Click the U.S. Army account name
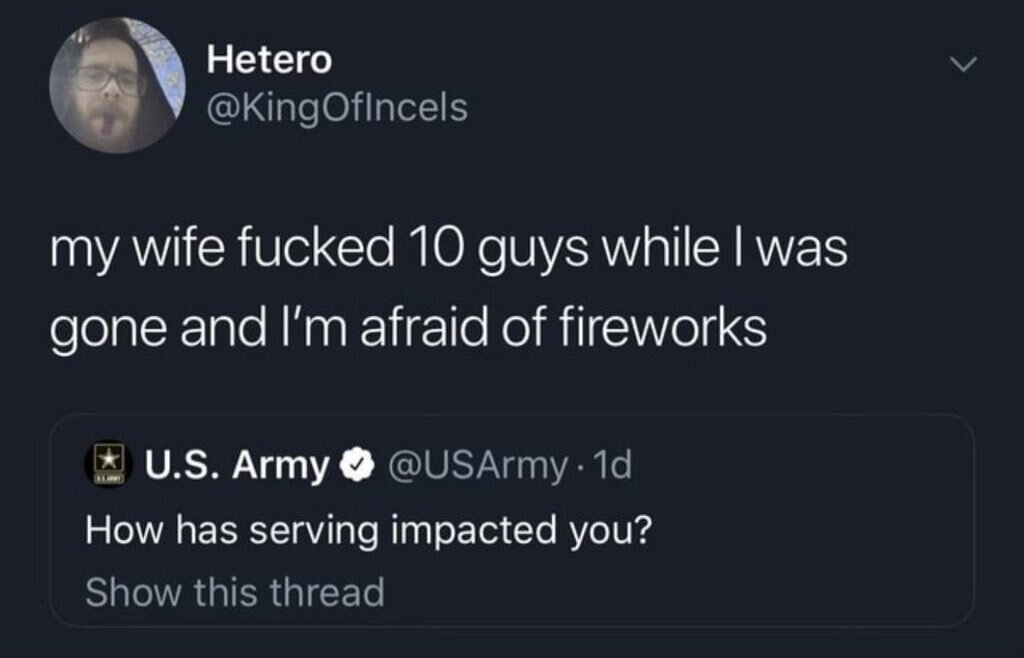Image resolution: width=1024 pixels, height=658 pixels. coord(237,465)
